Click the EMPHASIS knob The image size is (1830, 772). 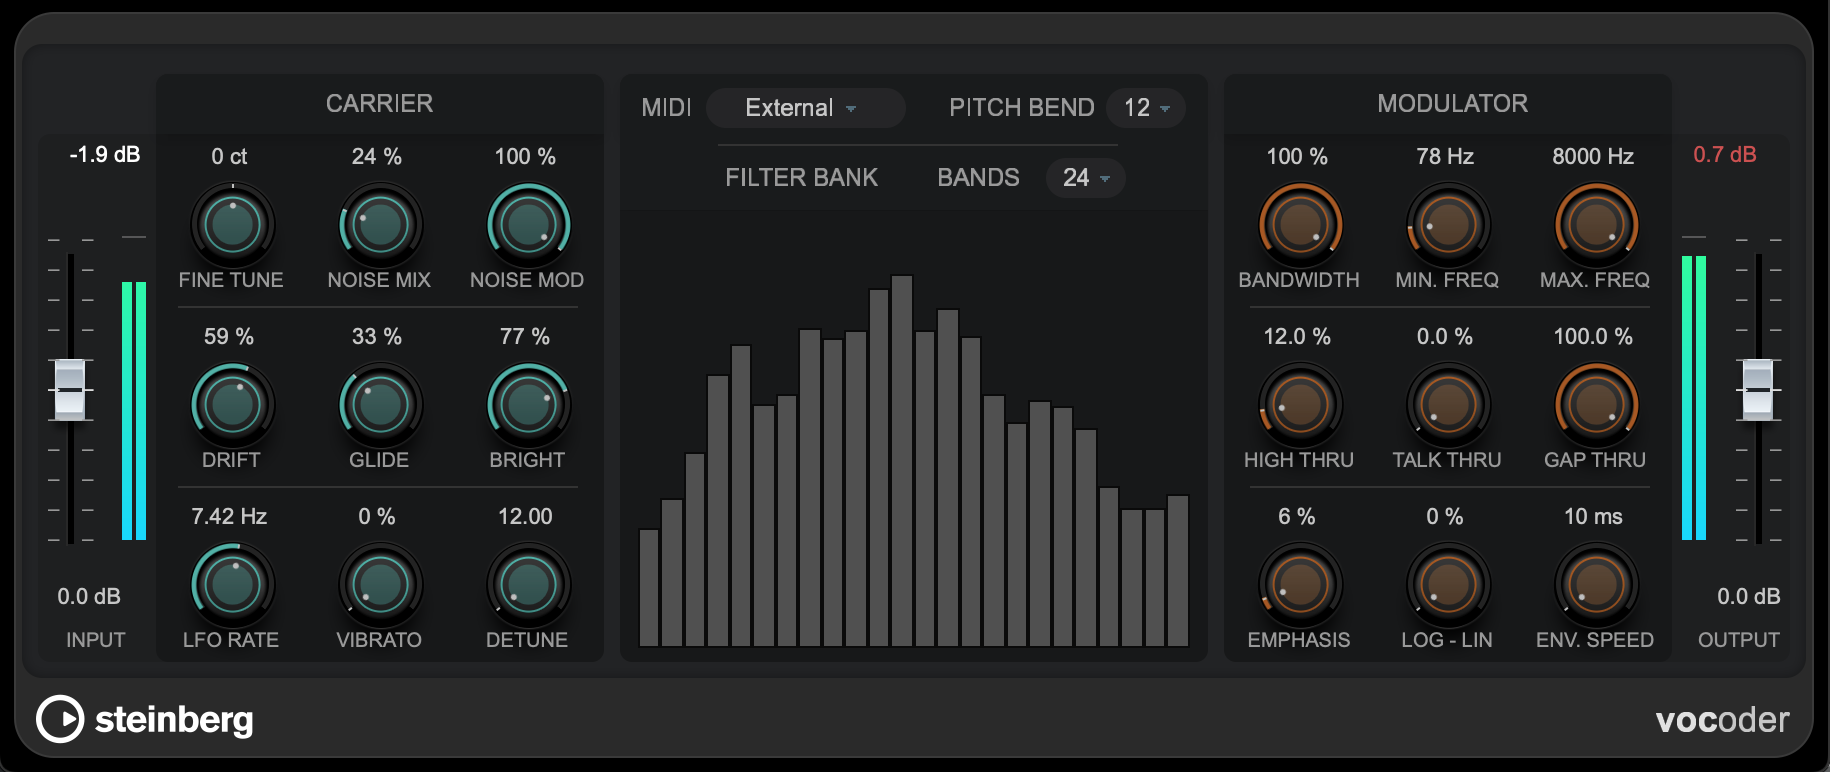pyautogui.click(x=1300, y=585)
